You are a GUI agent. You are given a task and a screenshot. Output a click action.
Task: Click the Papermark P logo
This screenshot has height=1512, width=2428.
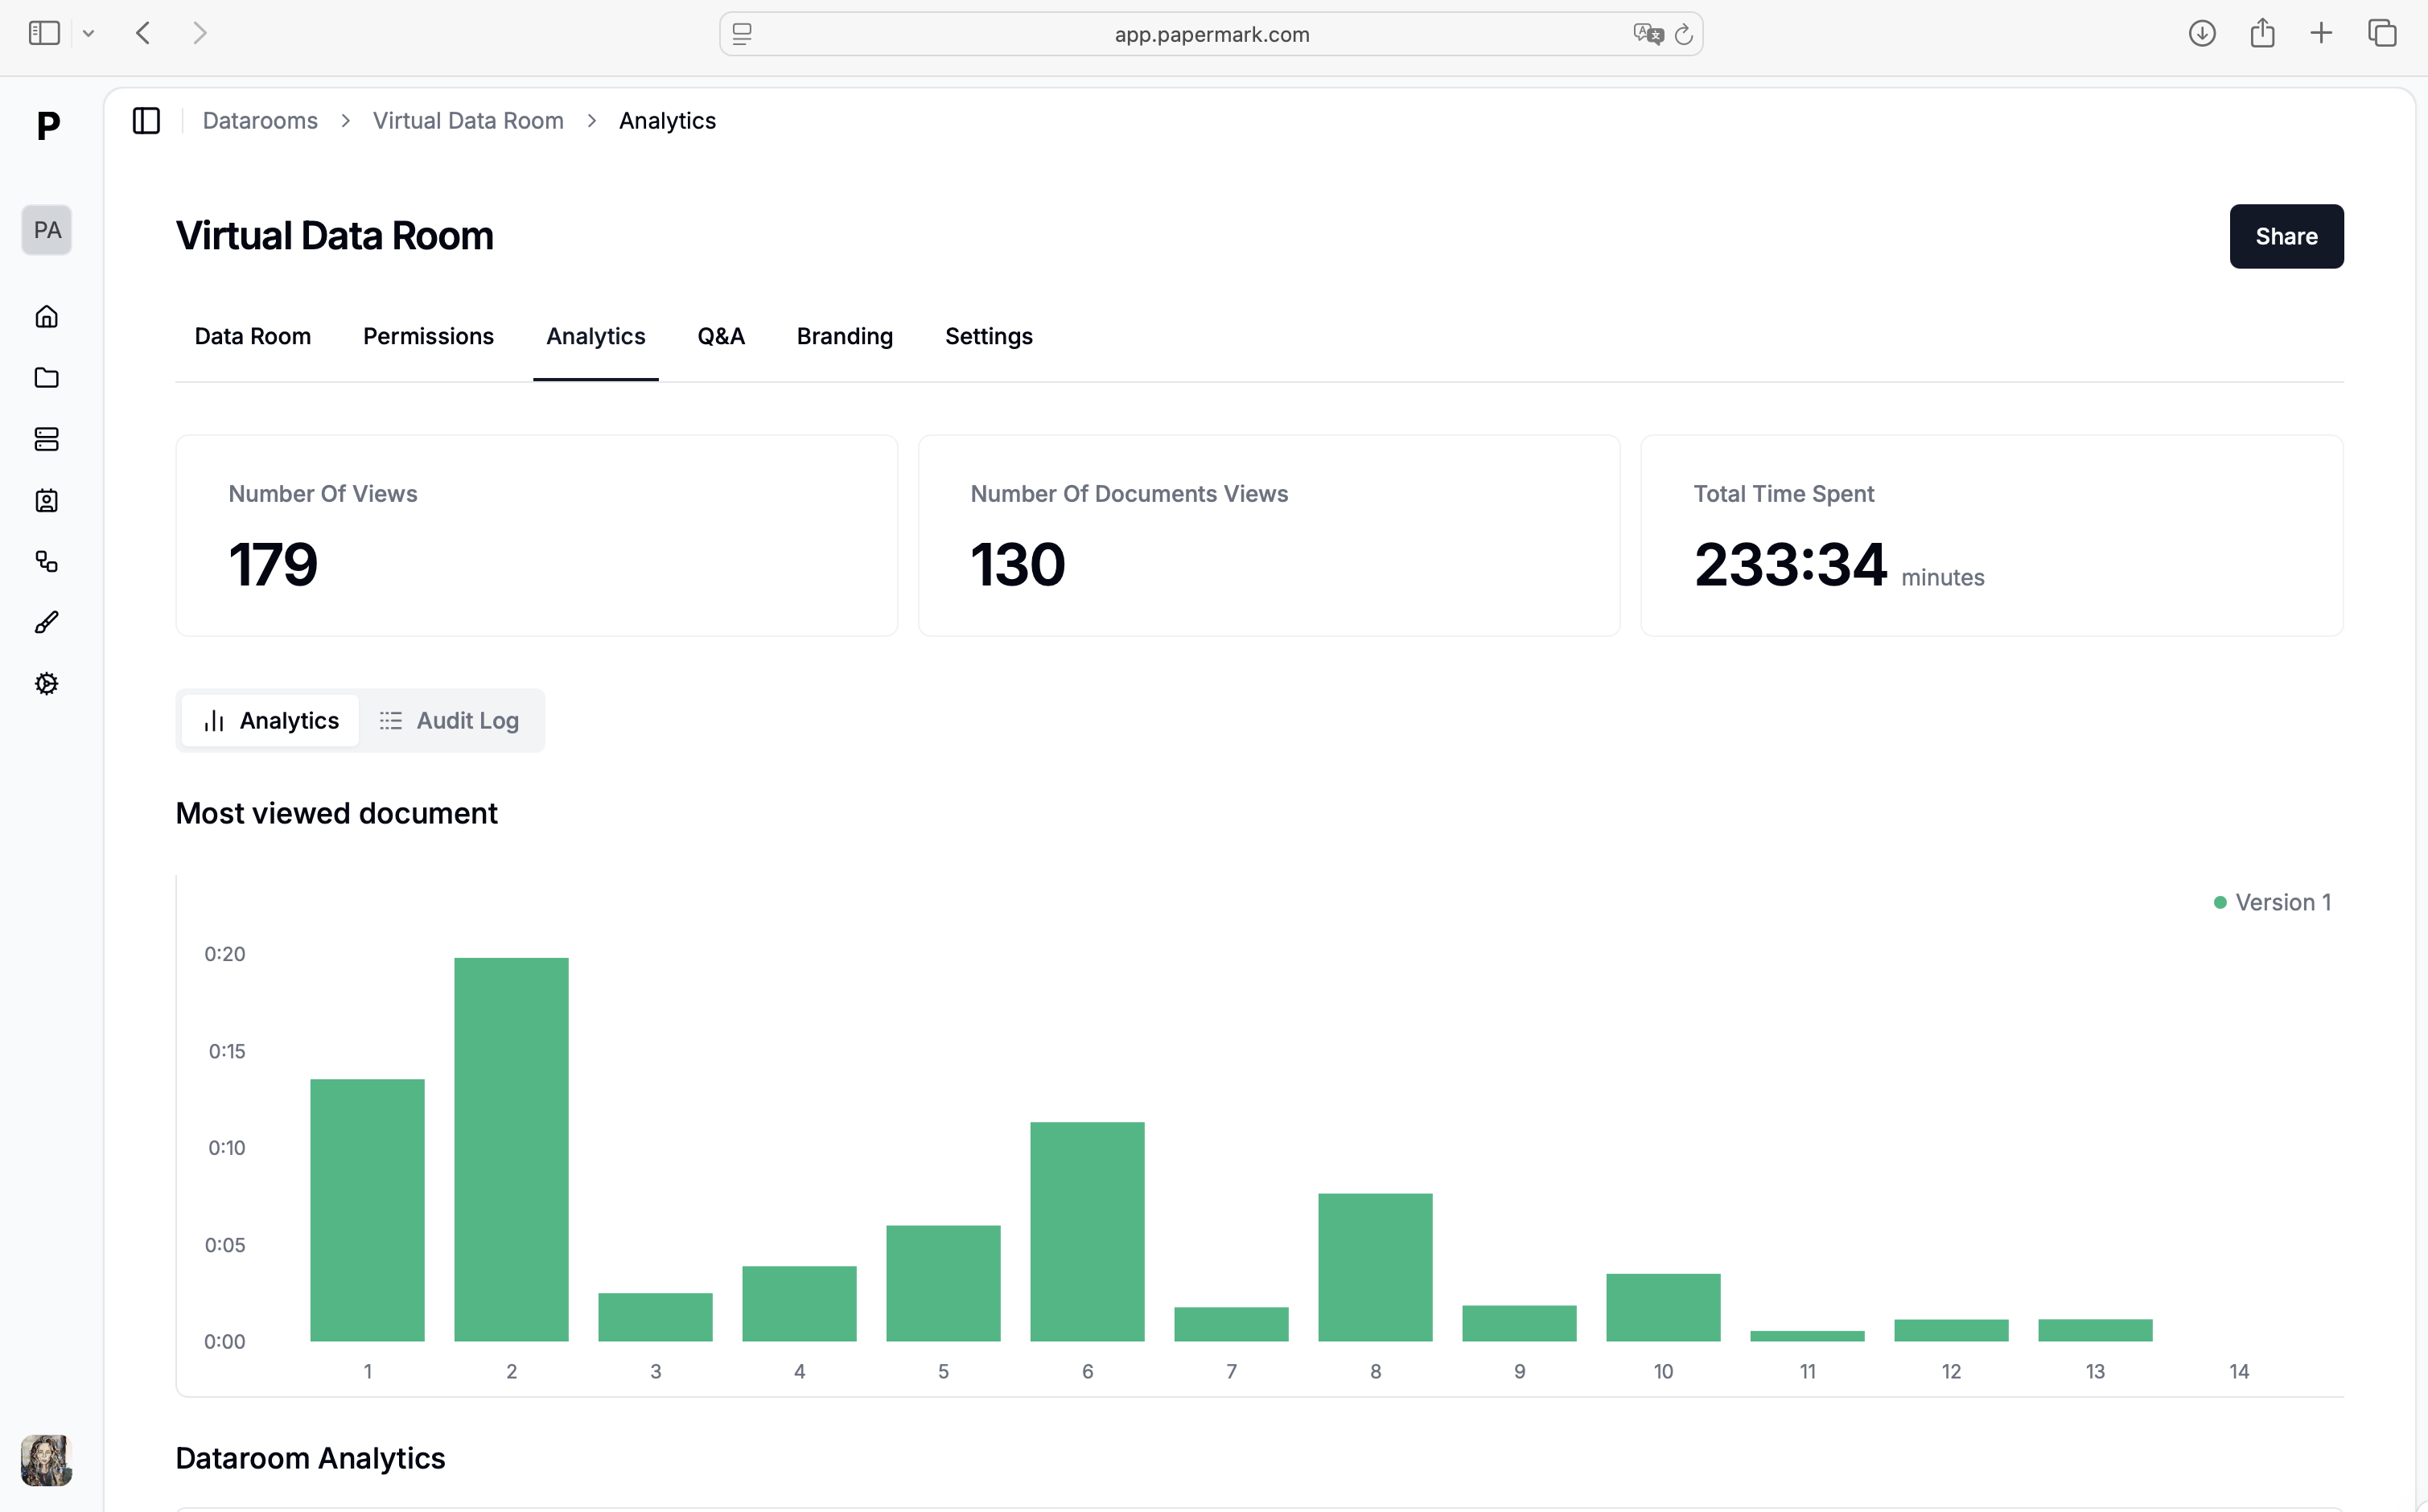[x=46, y=126]
